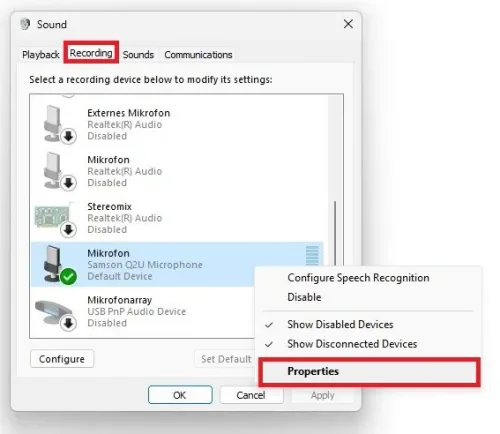This screenshot has height=434, width=500.
Task: Click the Sound speaker icon in title bar
Action: tap(25, 24)
